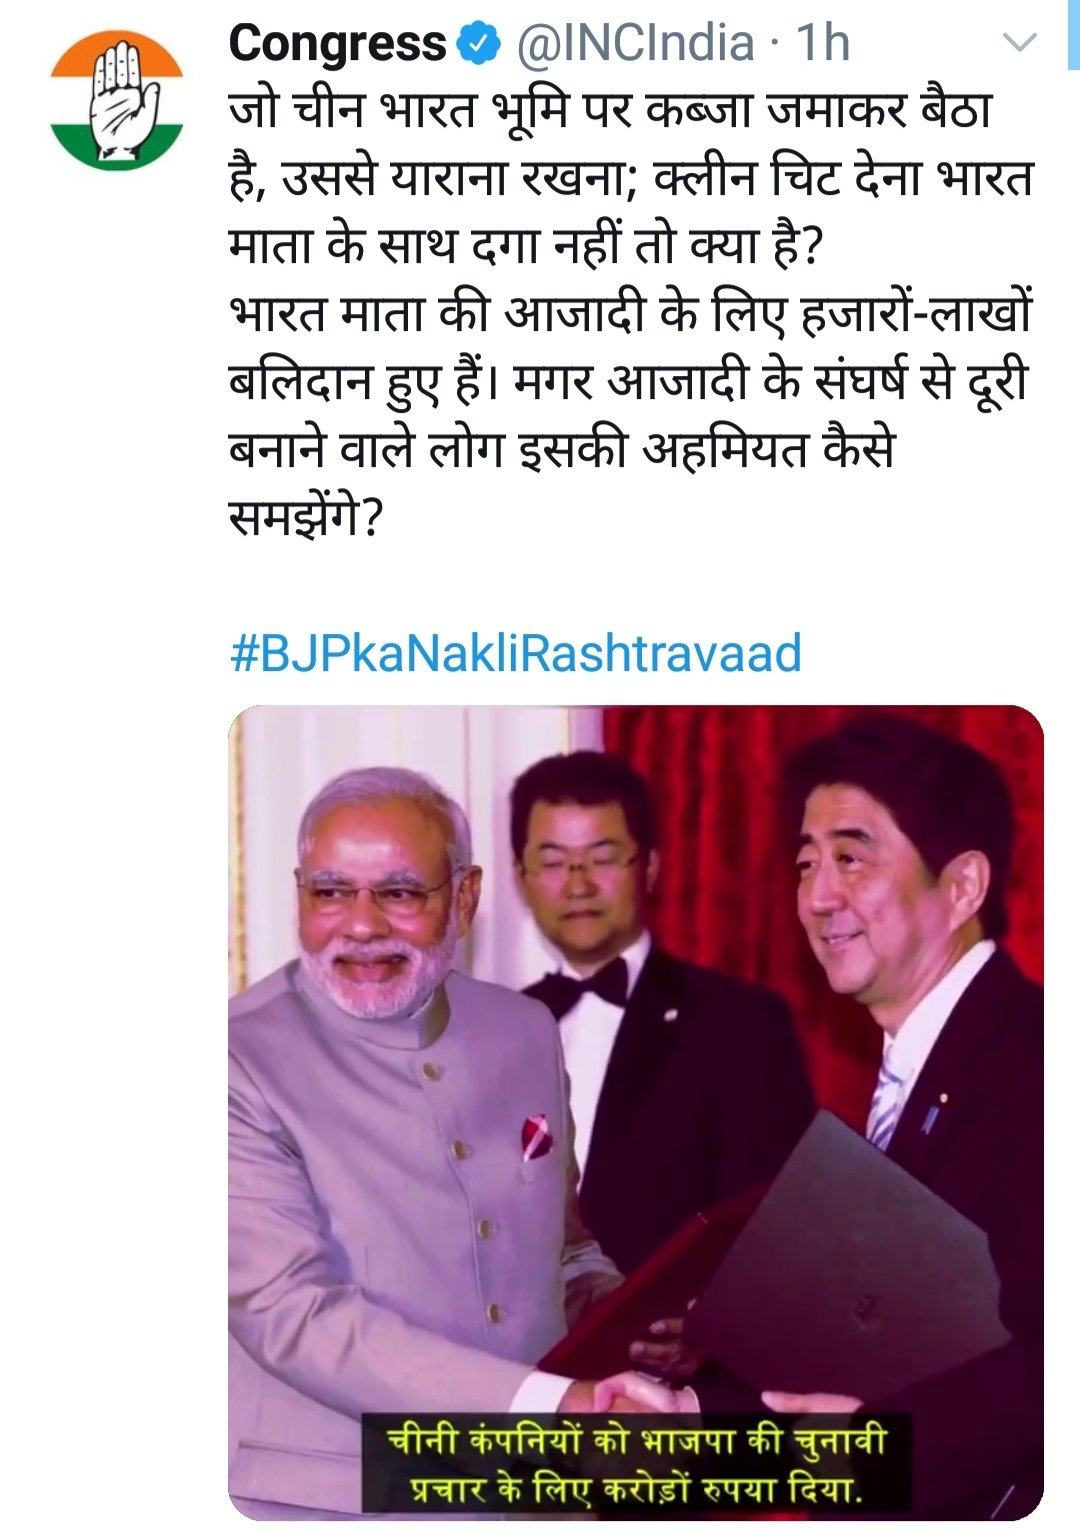Open the tweet options chevron

coord(1019,43)
